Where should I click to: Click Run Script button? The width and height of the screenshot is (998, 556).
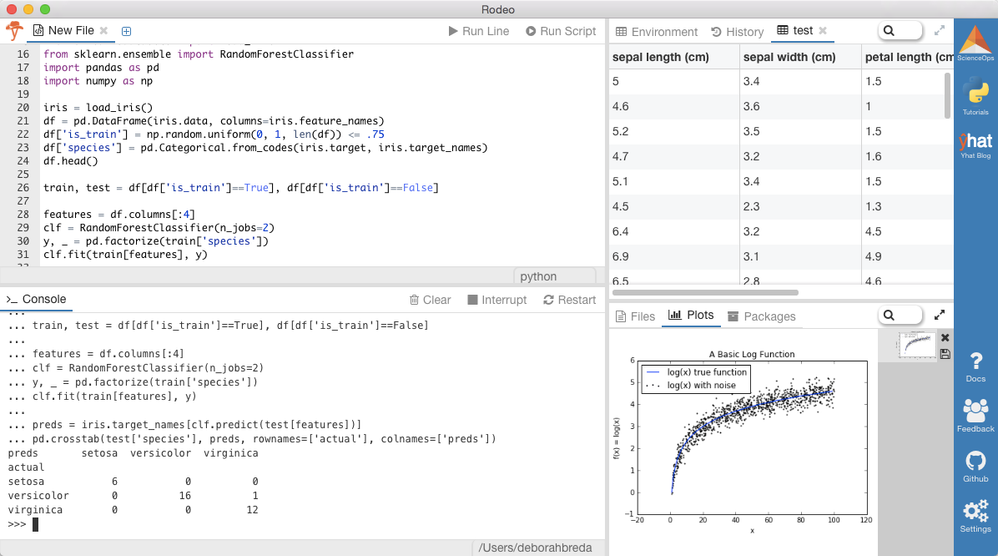point(561,31)
